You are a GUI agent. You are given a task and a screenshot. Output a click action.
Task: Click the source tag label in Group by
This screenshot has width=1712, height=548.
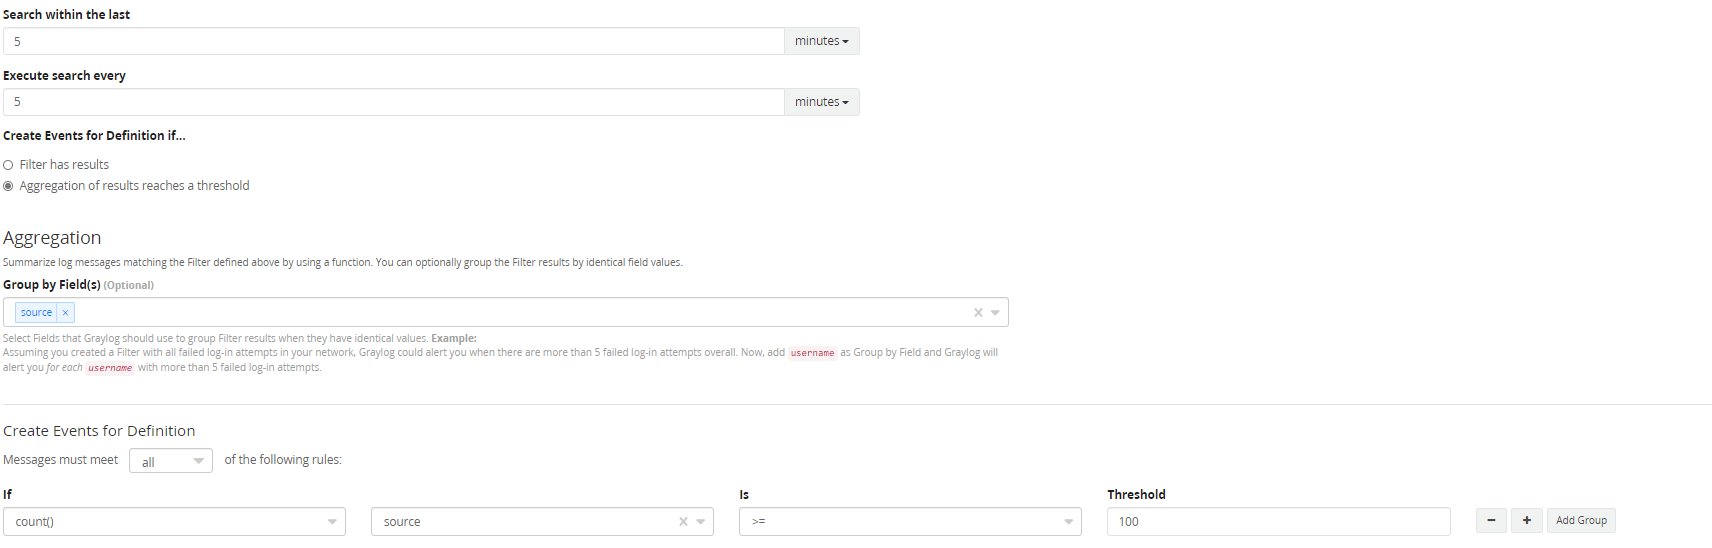36,313
